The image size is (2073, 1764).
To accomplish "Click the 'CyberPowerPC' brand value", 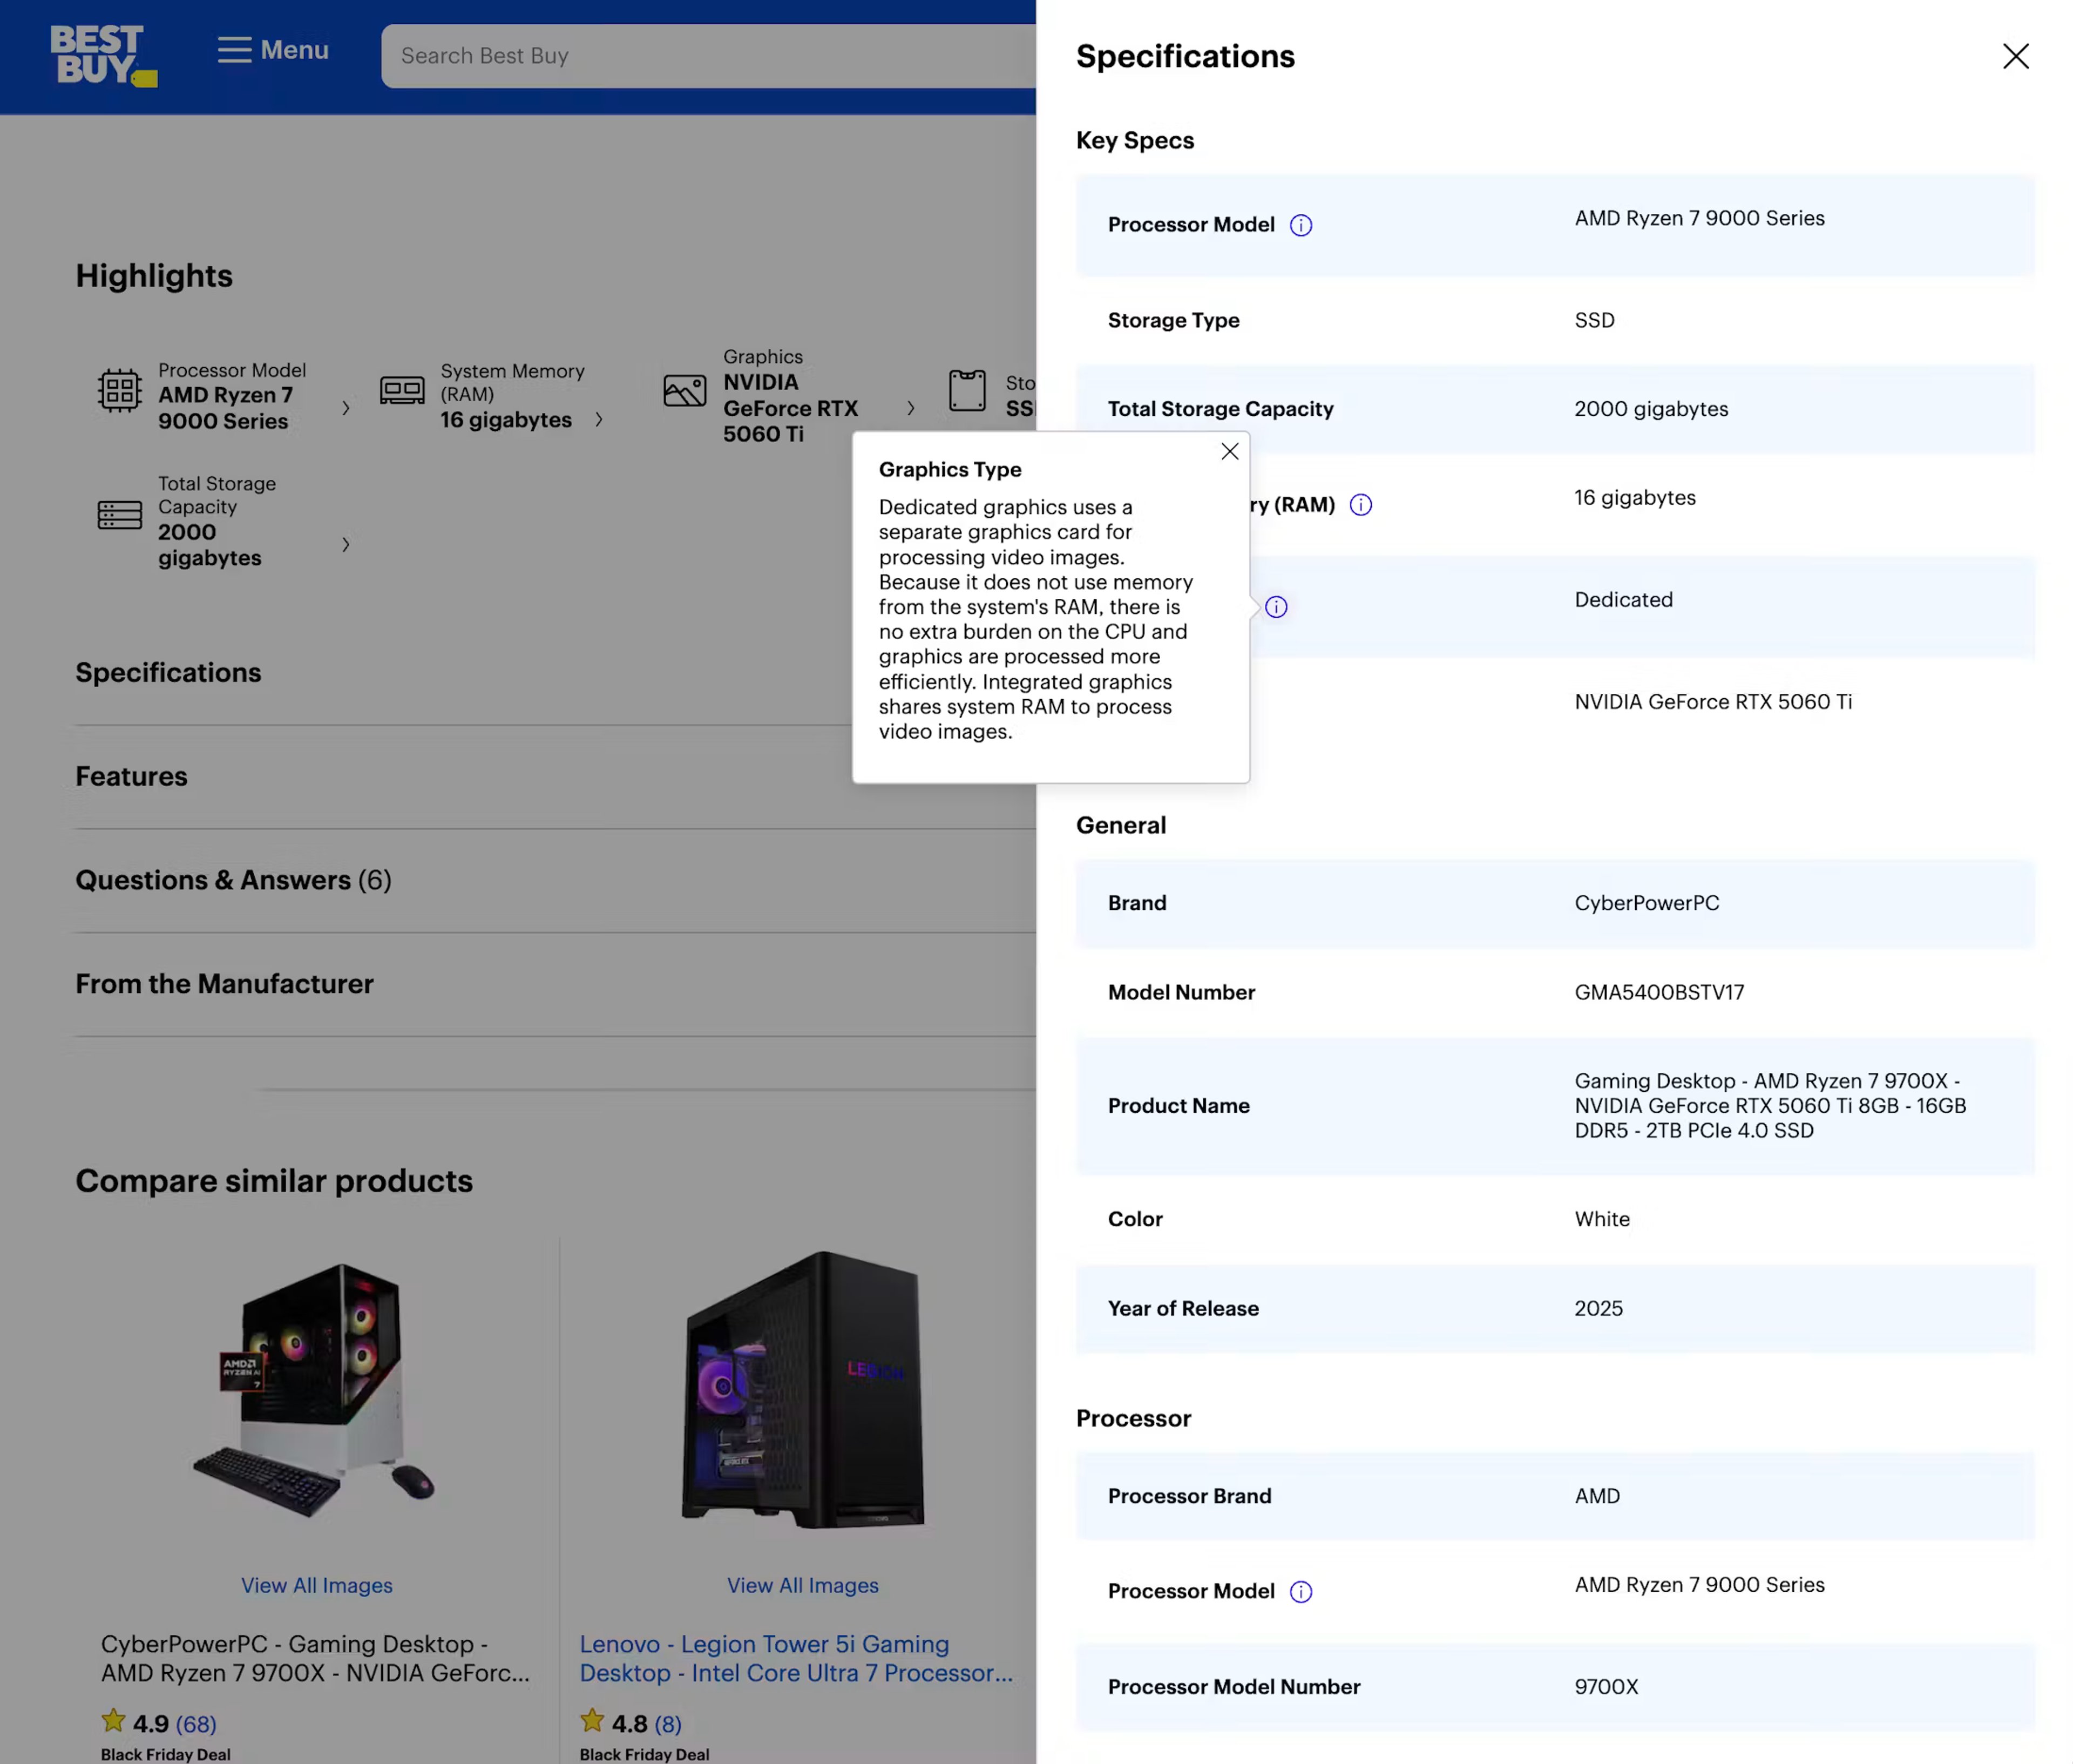I will (x=1646, y=903).
